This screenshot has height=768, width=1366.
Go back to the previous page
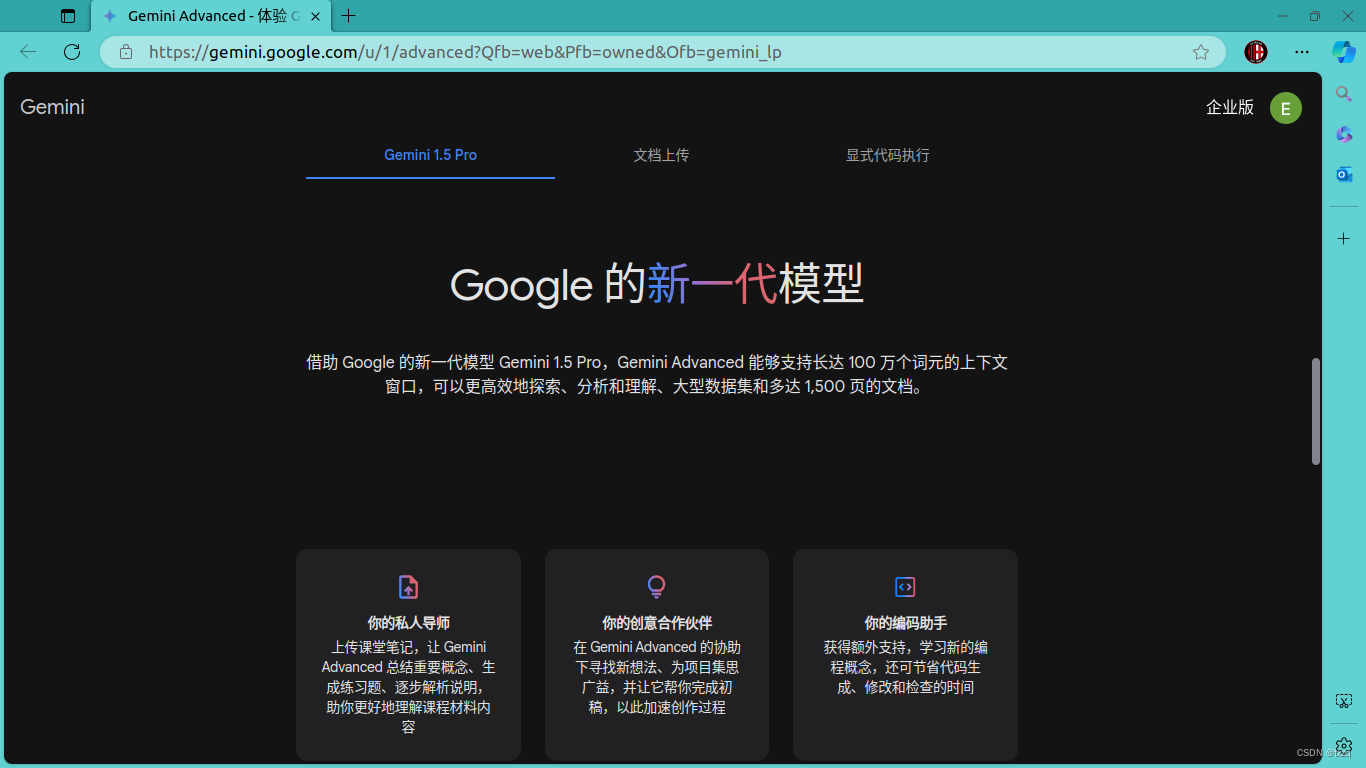point(28,52)
